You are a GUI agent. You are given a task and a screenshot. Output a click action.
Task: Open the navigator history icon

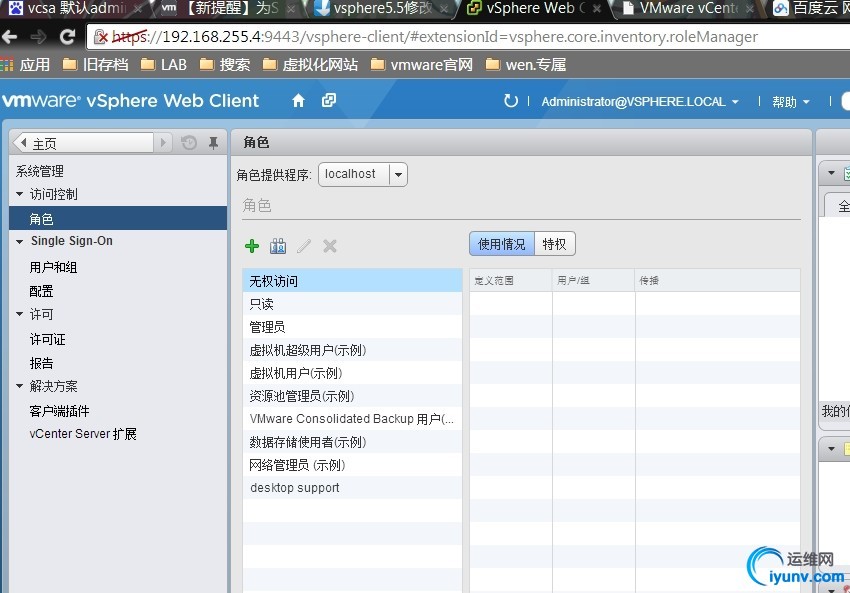click(x=189, y=143)
